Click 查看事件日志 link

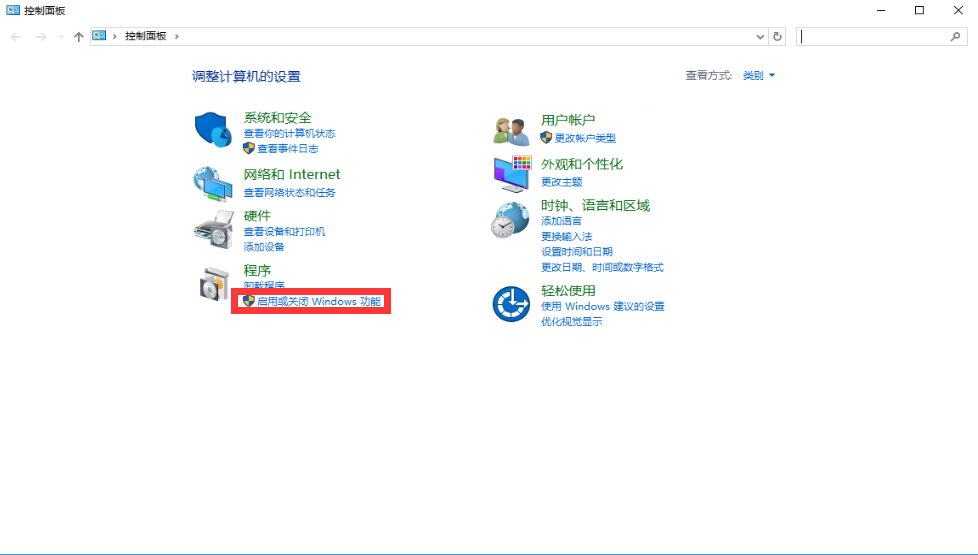[288, 148]
